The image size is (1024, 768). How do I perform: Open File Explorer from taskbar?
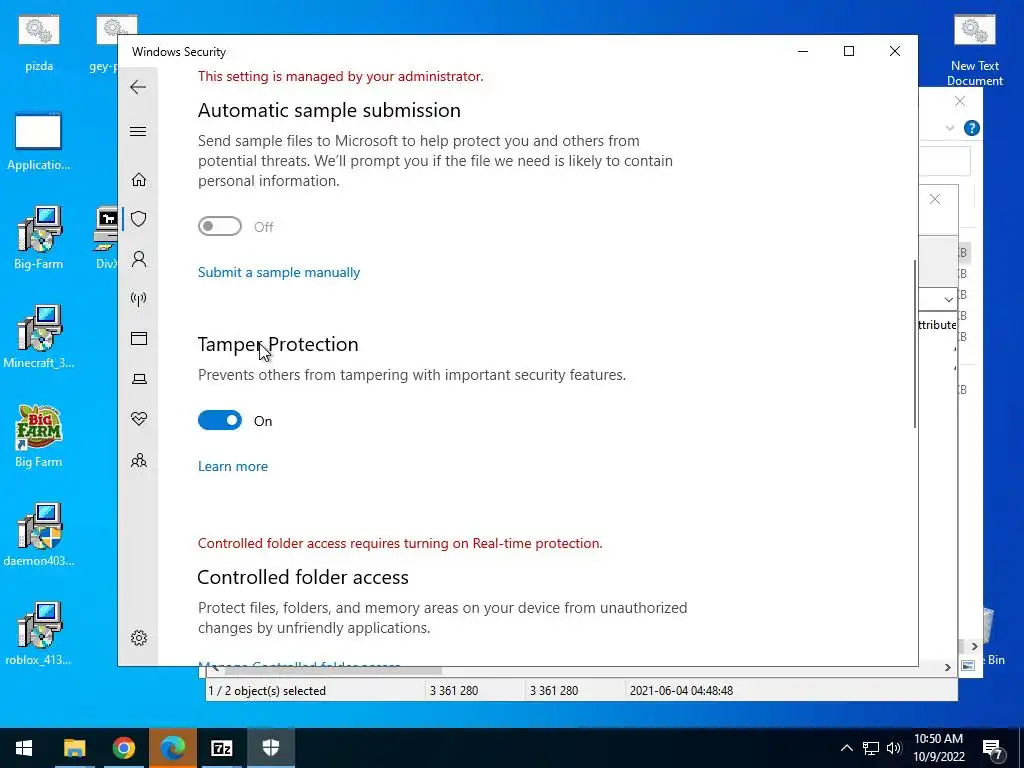(x=74, y=748)
